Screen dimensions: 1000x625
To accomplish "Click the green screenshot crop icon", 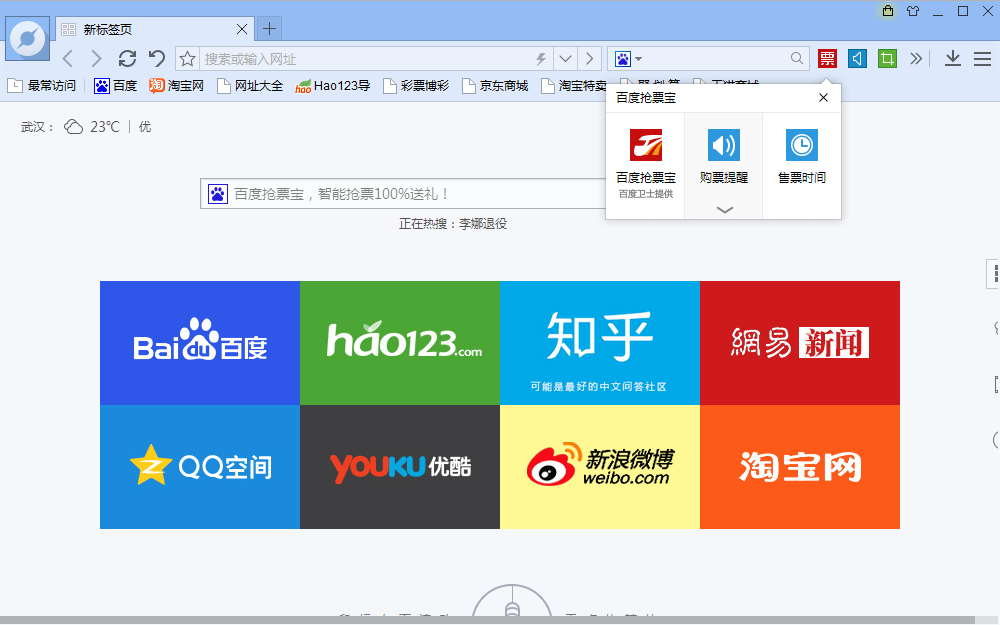I will pos(887,59).
